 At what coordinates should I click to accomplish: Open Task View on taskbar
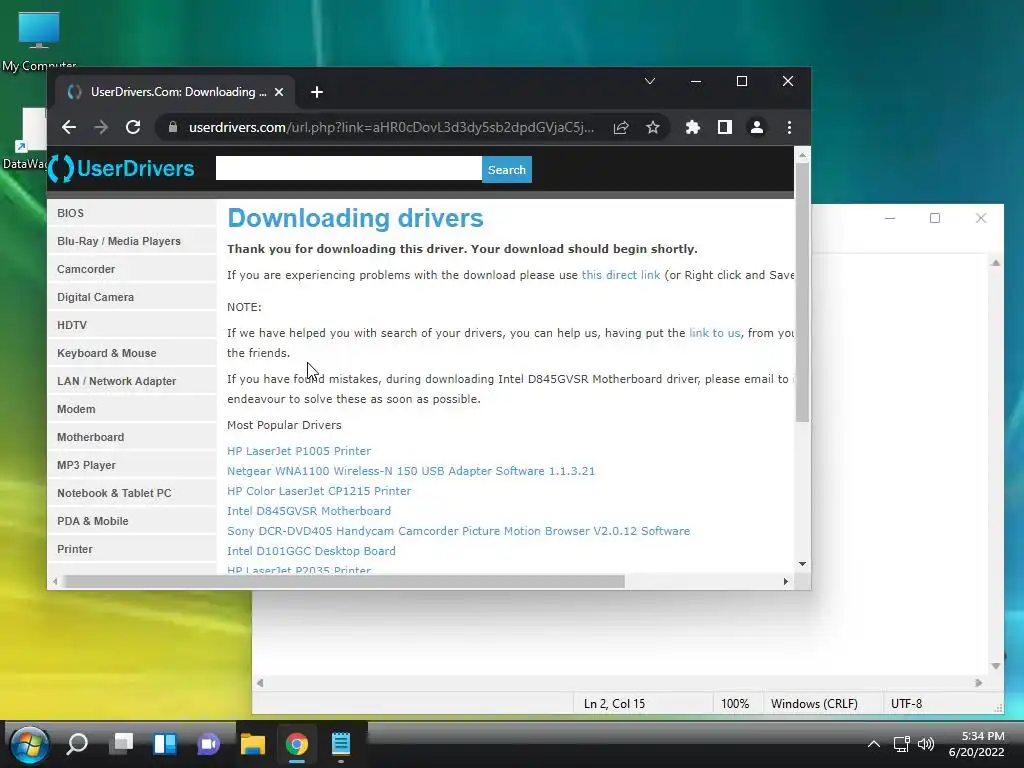[121, 744]
